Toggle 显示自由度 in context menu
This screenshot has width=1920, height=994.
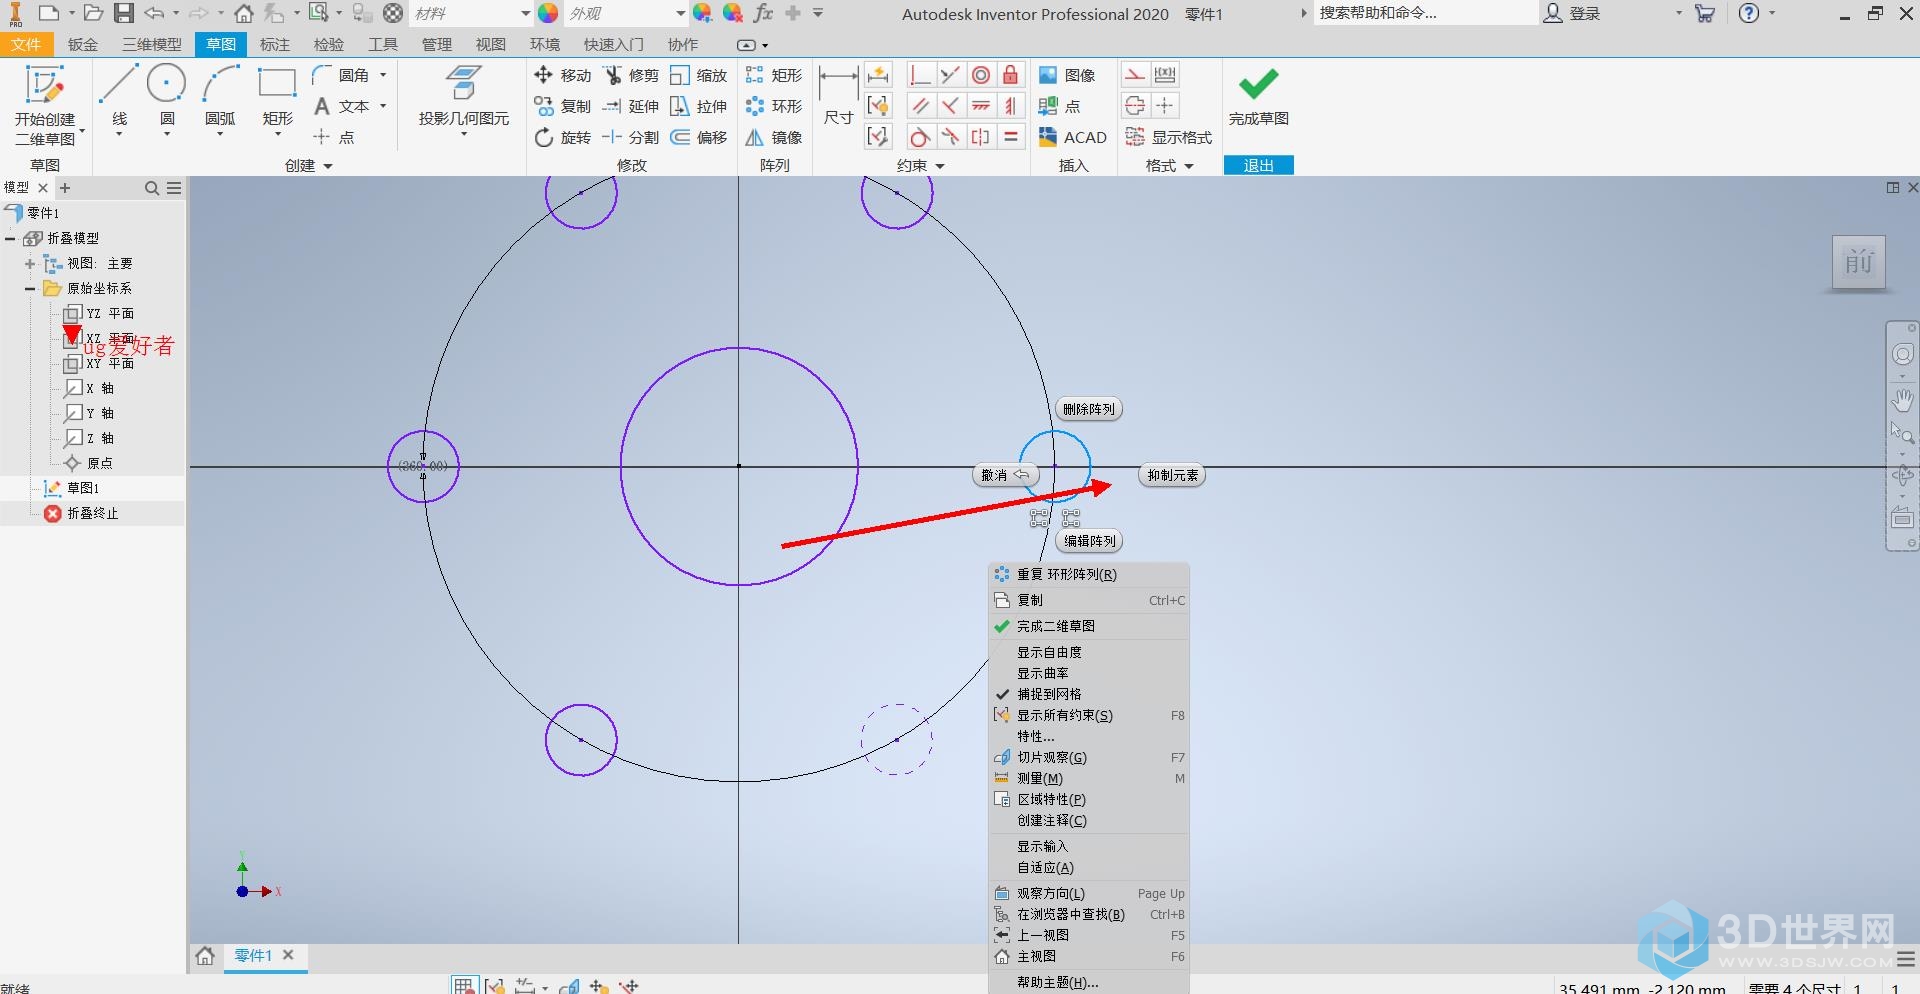coord(1089,652)
